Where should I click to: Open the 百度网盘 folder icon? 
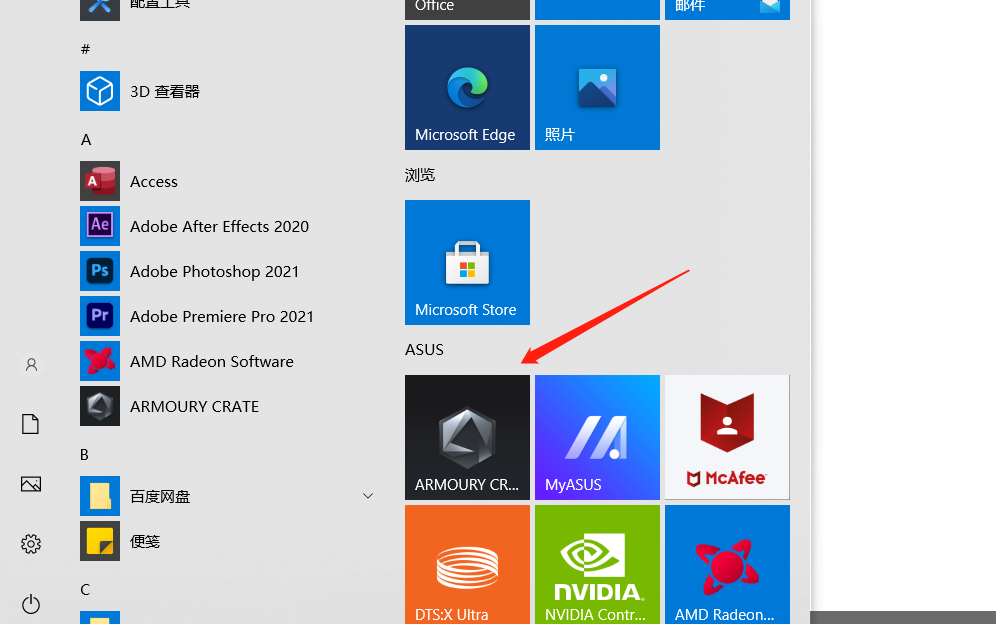pos(100,496)
